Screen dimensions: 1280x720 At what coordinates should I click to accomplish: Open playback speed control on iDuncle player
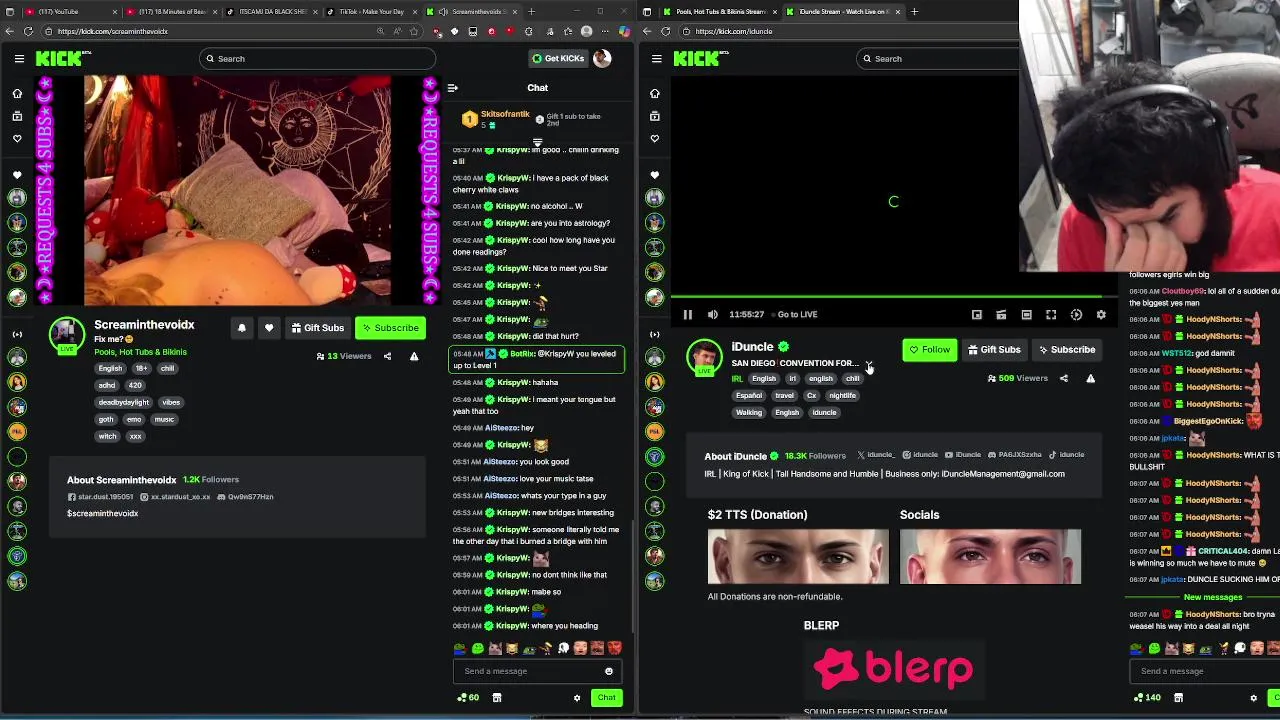pos(1076,315)
